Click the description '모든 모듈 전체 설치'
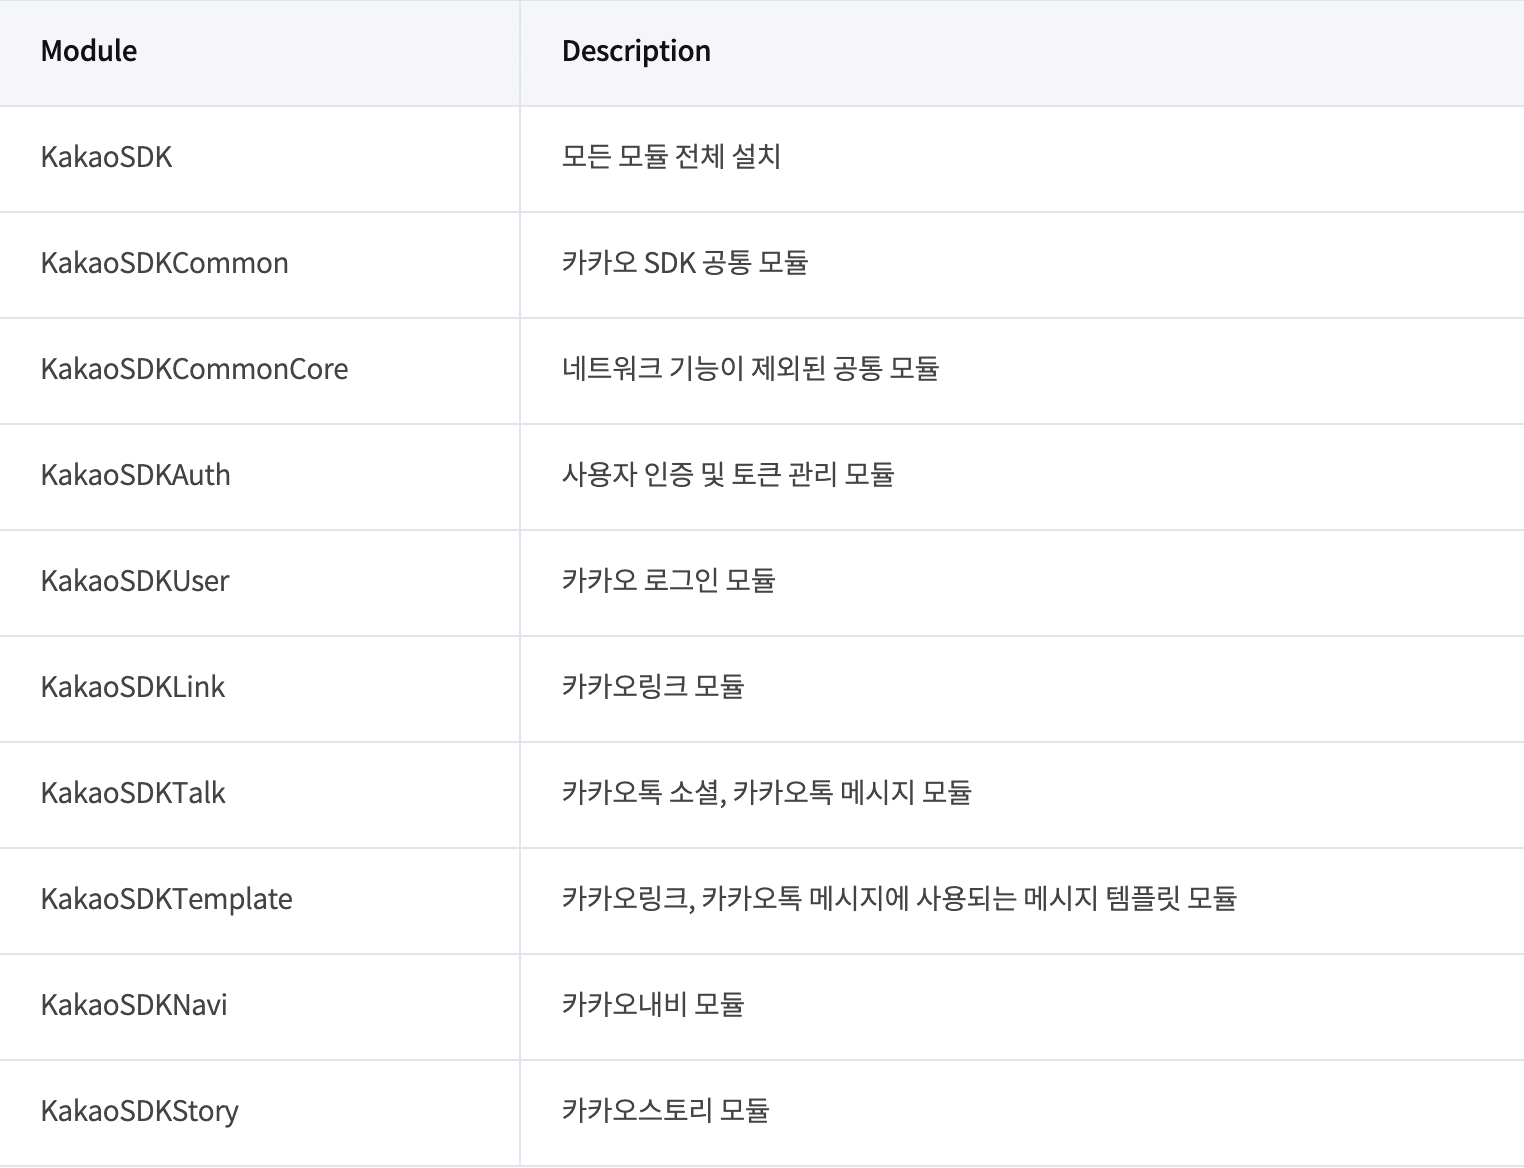The height and width of the screenshot is (1168, 1524). tap(671, 157)
